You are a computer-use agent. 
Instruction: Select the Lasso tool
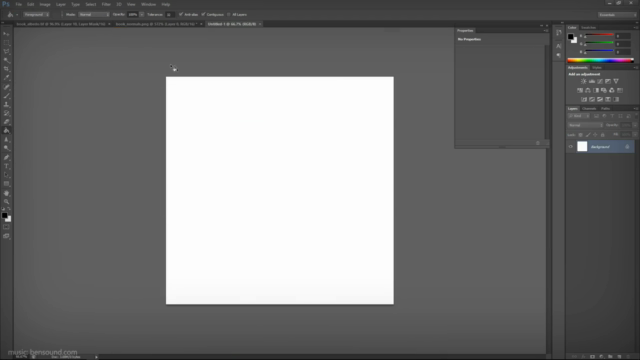pyautogui.click(x=7, y=51)
